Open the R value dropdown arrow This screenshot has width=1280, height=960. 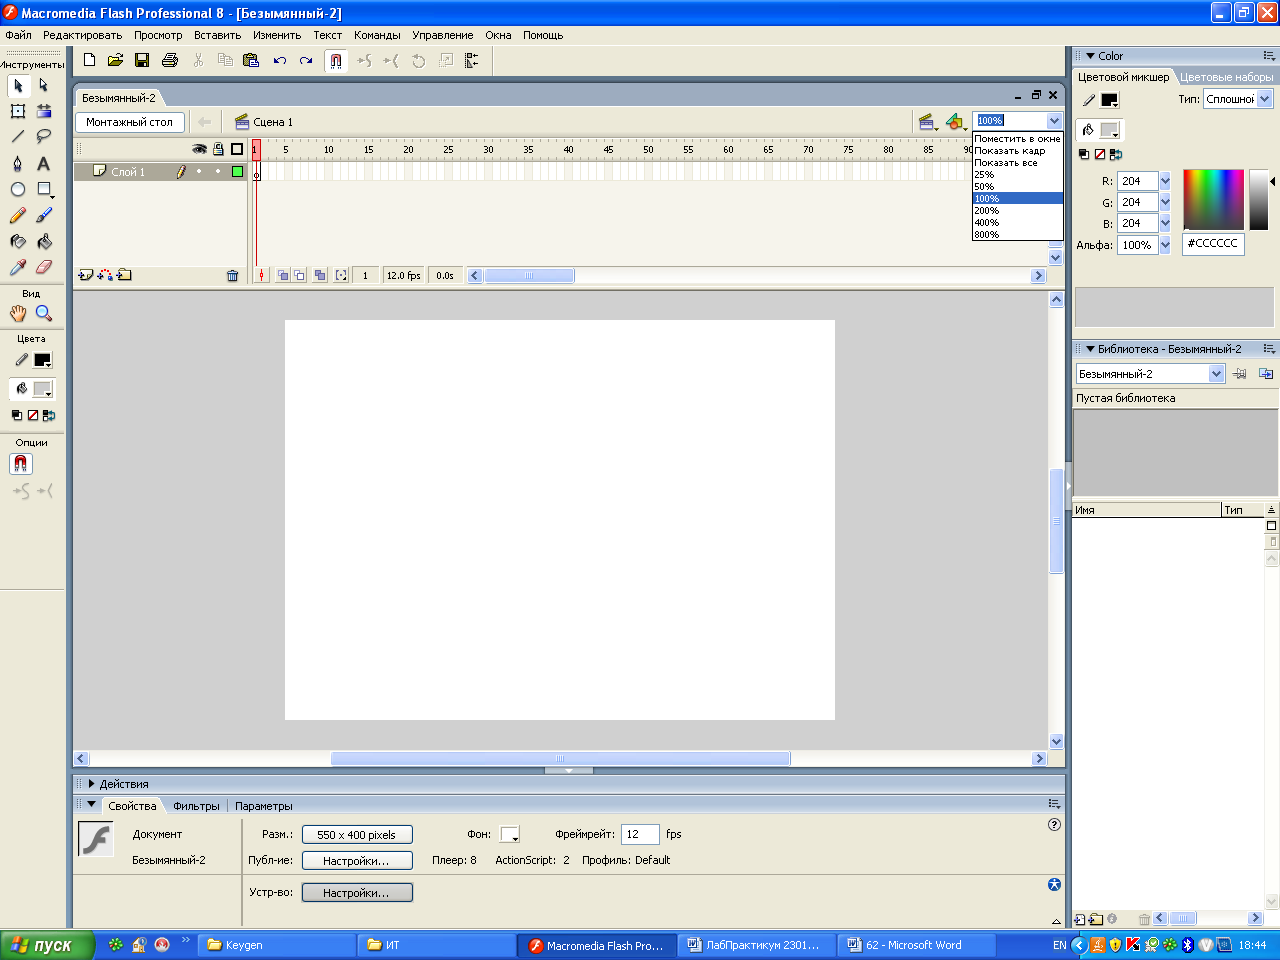click(1165, 181)
